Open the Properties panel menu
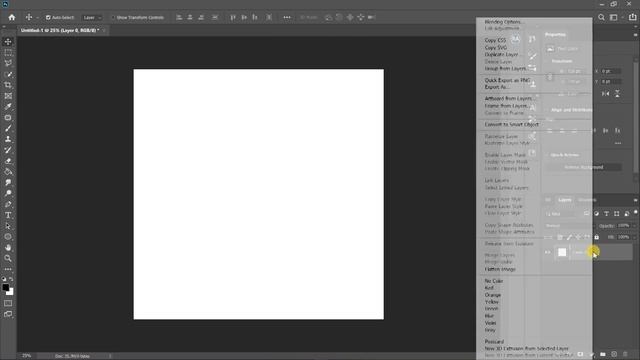This screenshot has width=640, height=360. (636, 35)
